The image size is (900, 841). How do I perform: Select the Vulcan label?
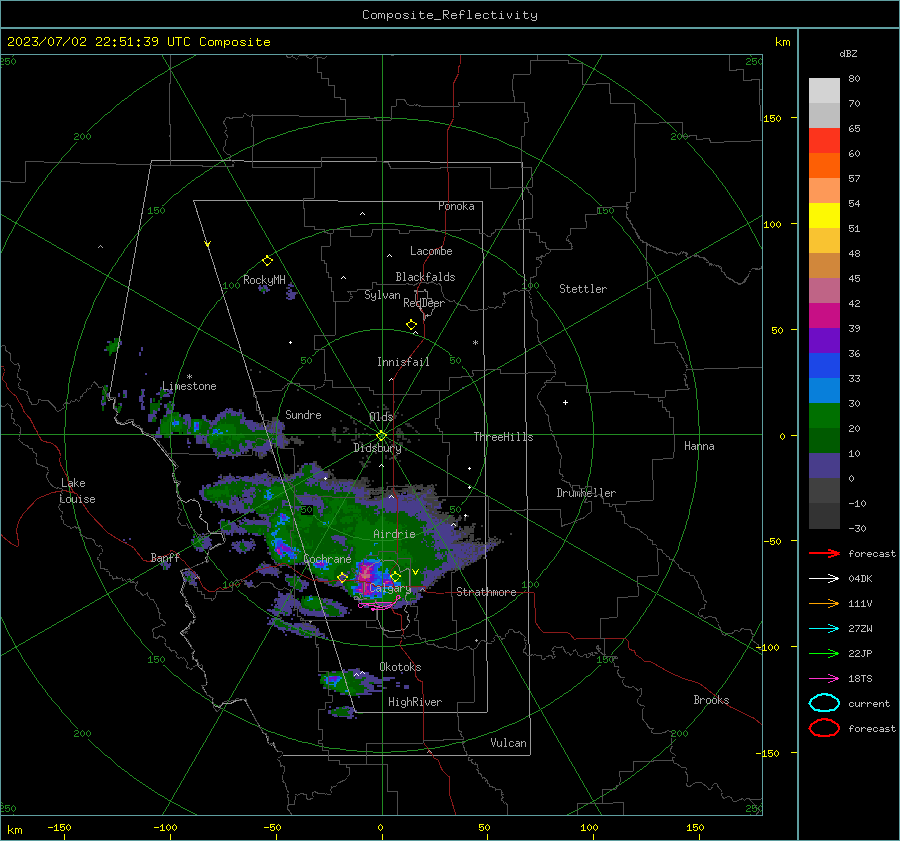(x=508, y=743)
